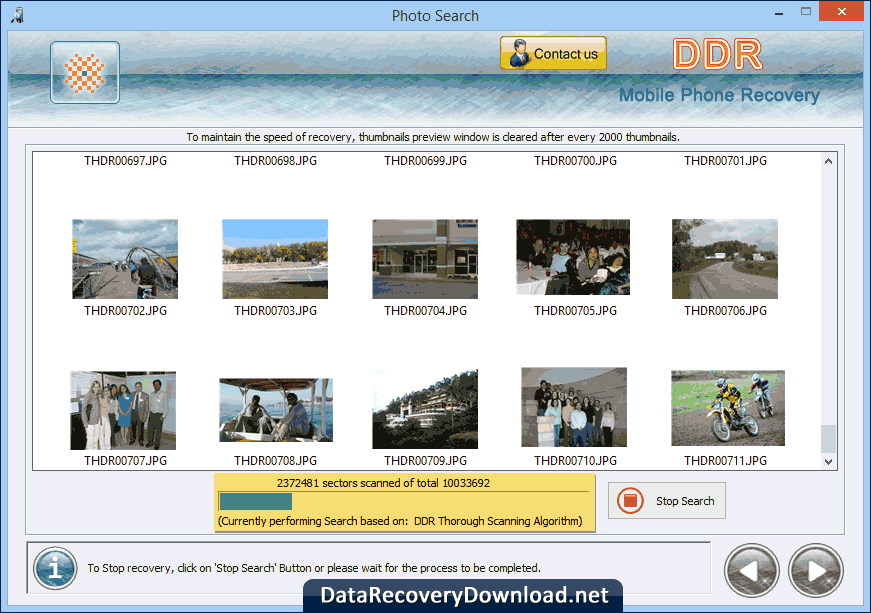
Task: Go back with the left arrow button
Action: tap(752, 570)
